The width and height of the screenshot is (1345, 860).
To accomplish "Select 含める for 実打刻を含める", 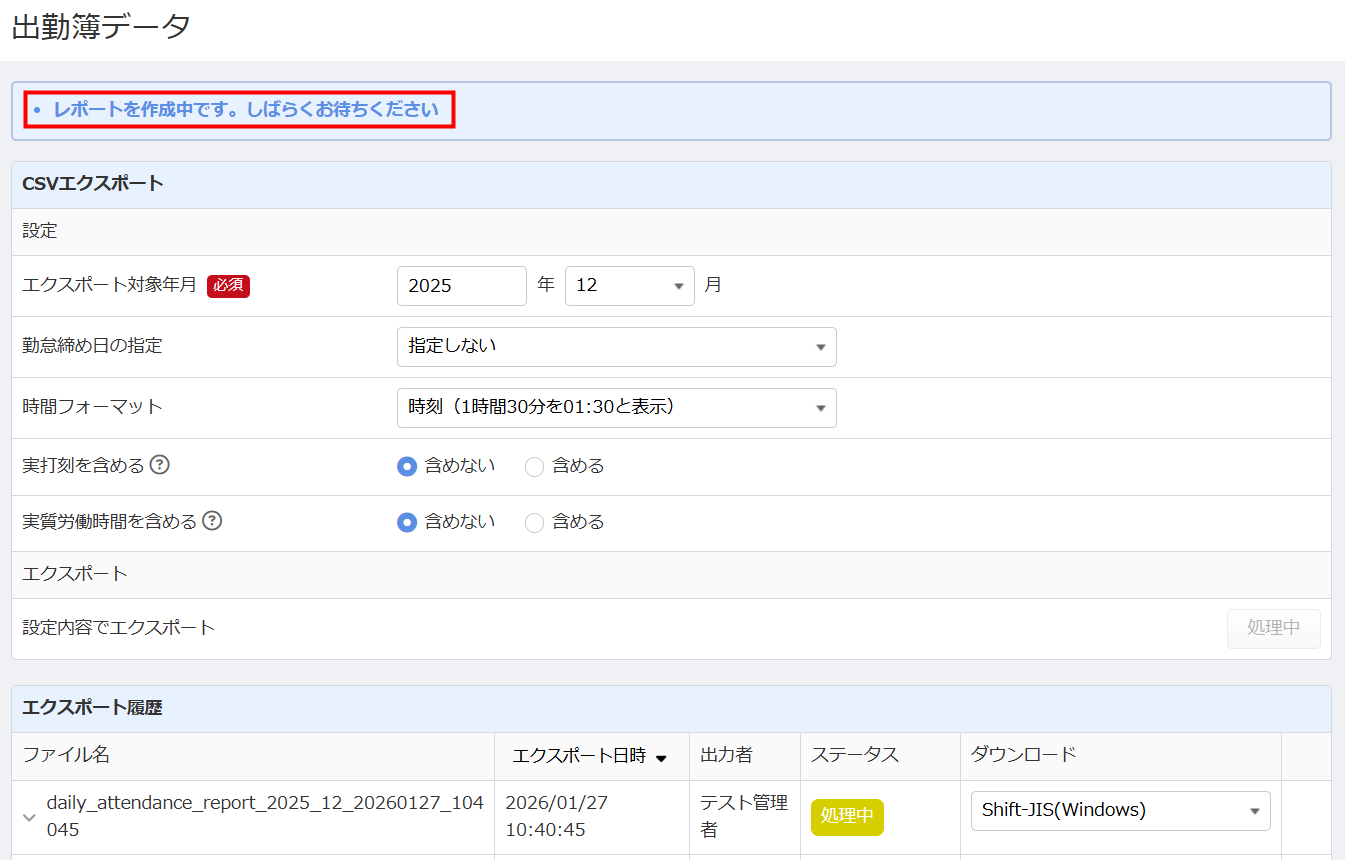I will pos(535,466).
